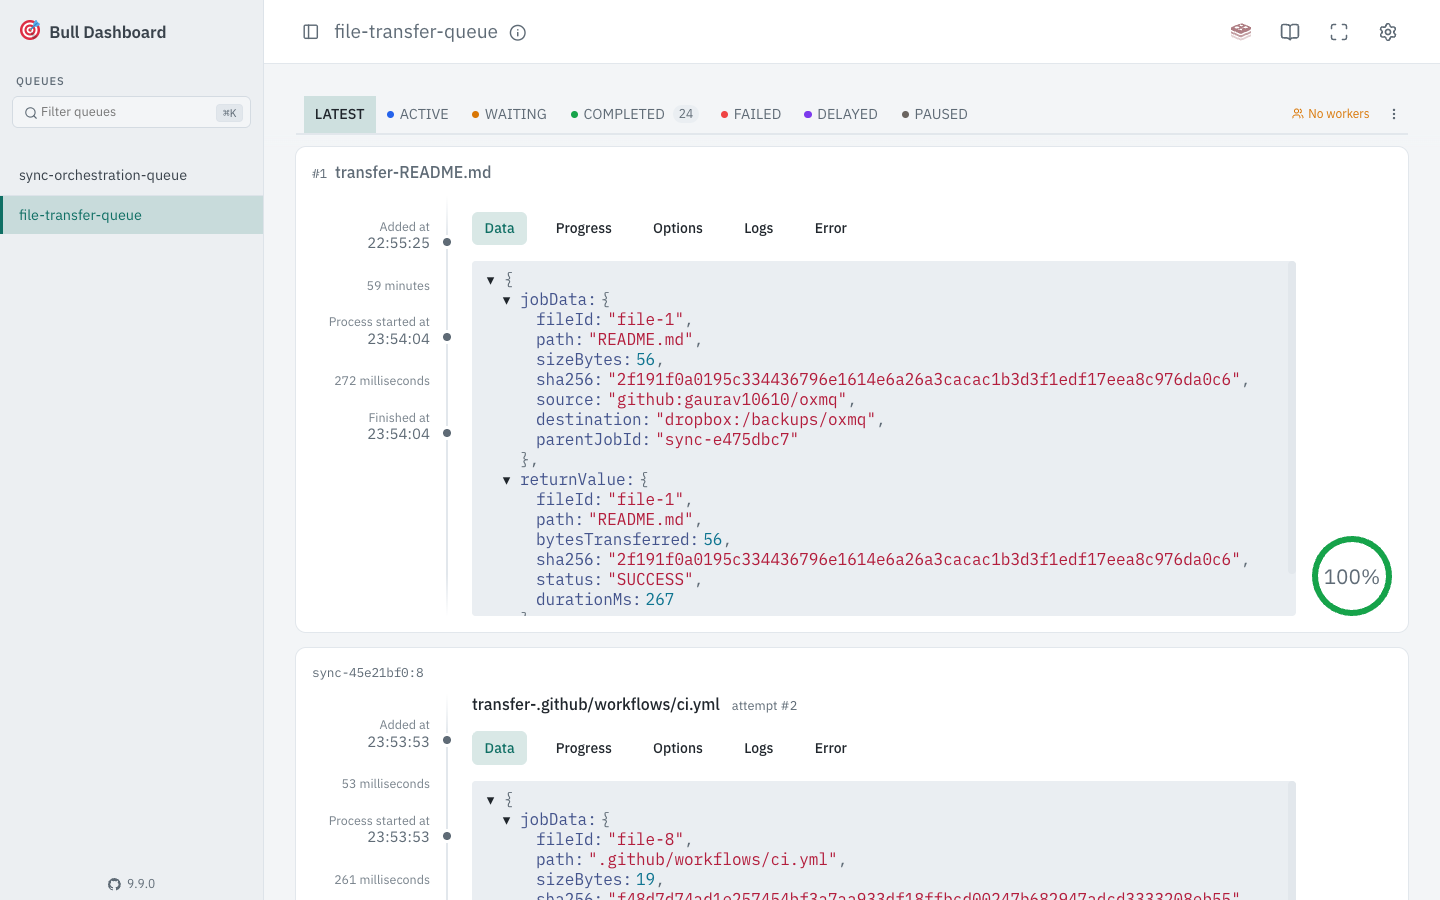Show queue info icon next to file-transfer-queue
The image size is (1440, 900).
(x=518, y=33)
